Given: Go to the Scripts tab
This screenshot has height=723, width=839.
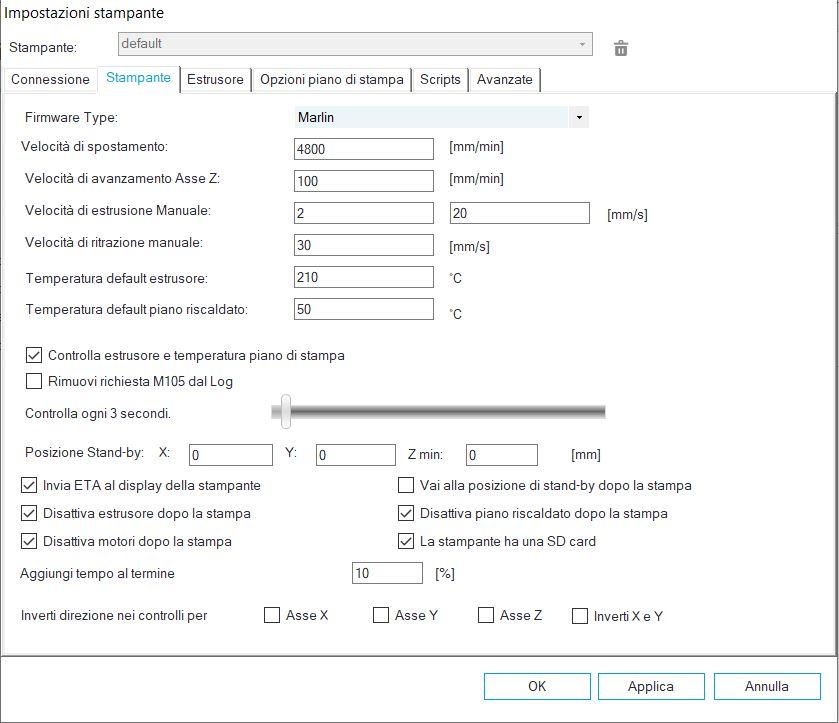Looking at the screenshot, I should pyautogui.click(x=440, y=80).
